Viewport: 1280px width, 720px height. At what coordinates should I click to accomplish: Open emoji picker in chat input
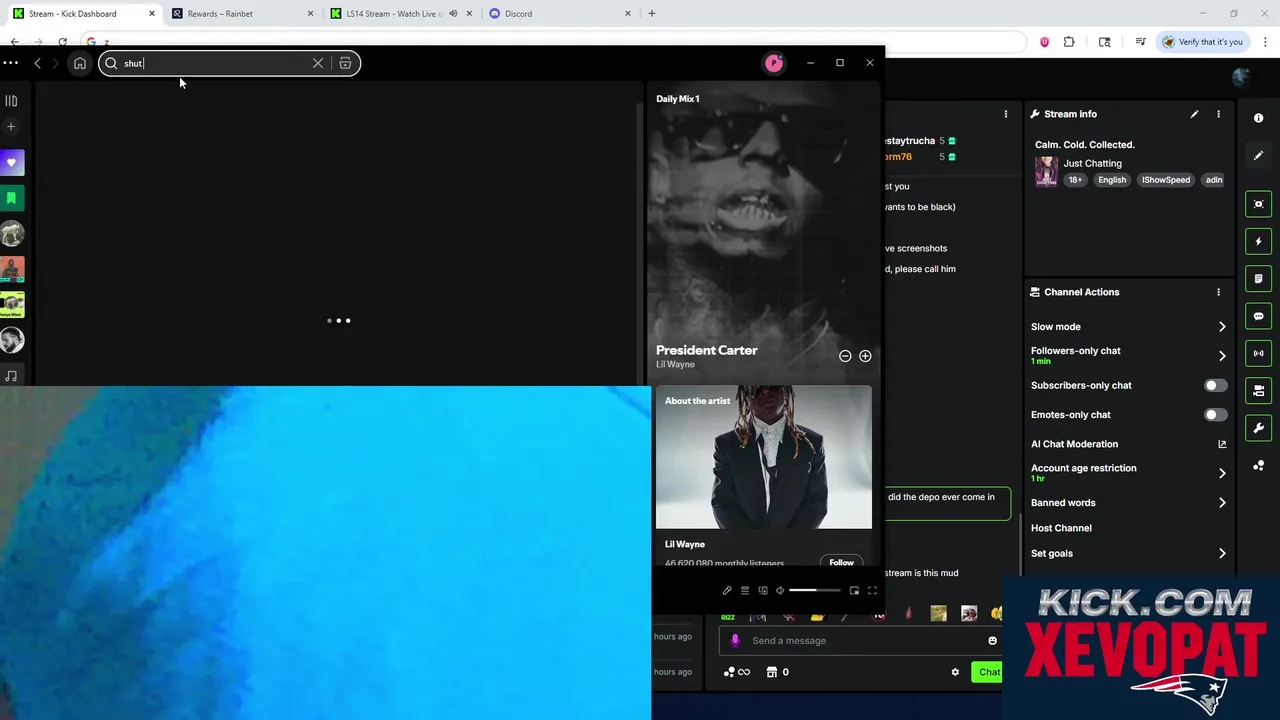point(992,640)
